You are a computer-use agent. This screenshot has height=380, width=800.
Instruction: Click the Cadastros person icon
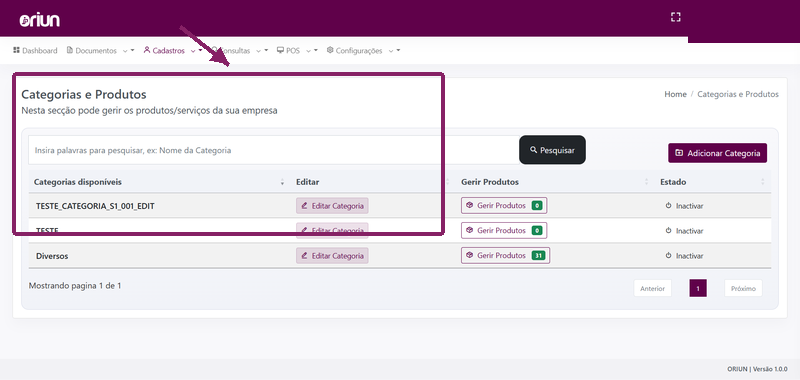pos(147,50)
